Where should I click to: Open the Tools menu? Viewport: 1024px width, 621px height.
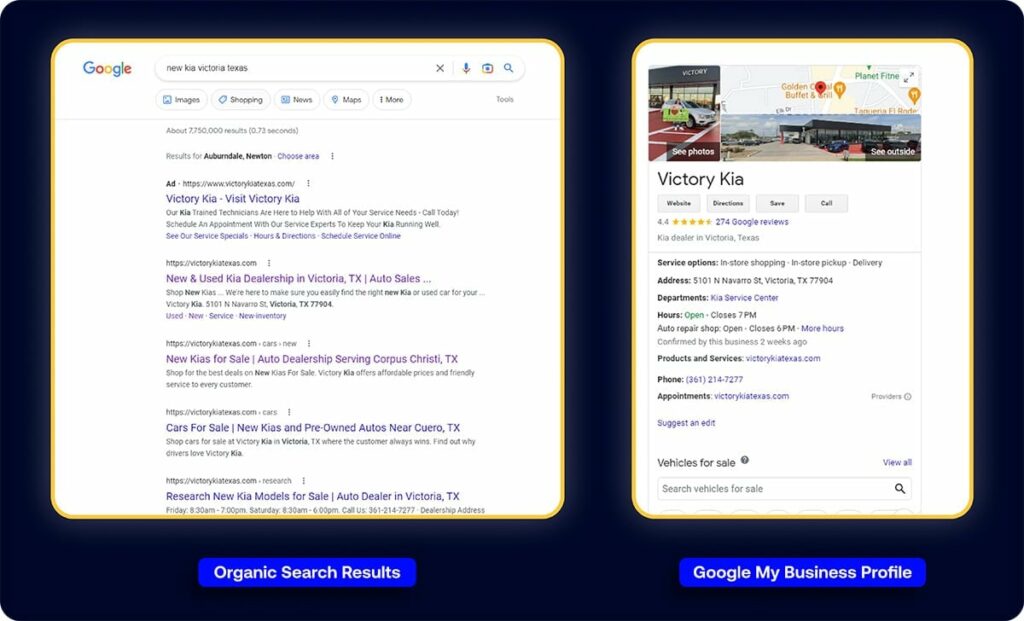pos(505,99)
